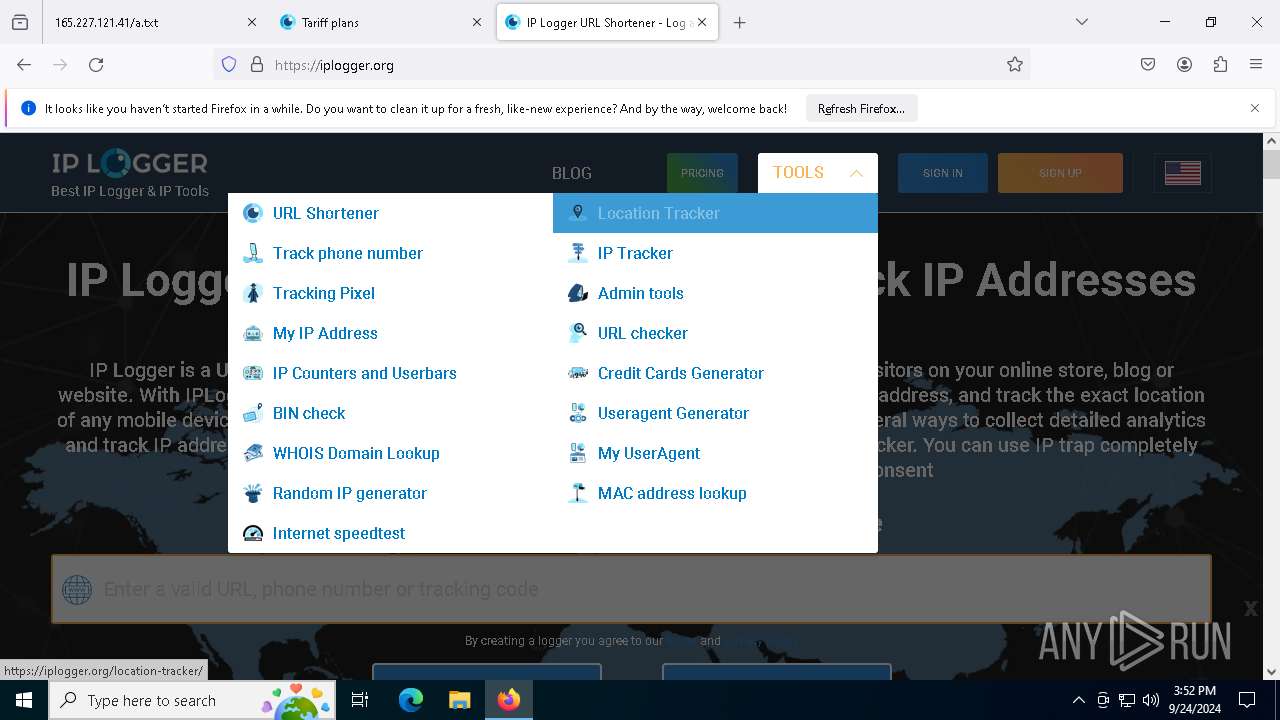The height and width of the screenshot is (720, 1280).
Task: Click the Tracking Pixel icon
Action: pyautogui.click(x=253, y=293)
